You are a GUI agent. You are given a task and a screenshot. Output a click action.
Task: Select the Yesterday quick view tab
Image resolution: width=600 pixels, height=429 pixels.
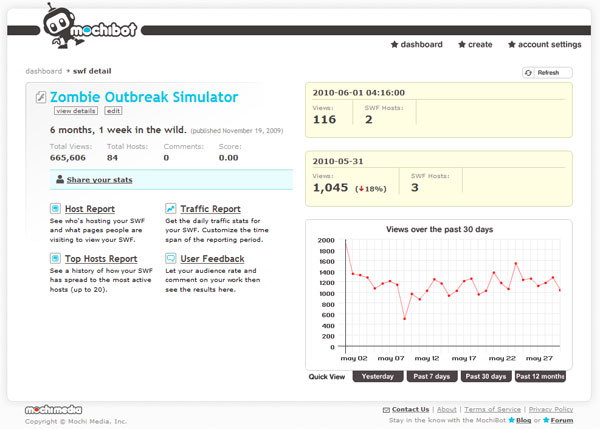point(378,377)
